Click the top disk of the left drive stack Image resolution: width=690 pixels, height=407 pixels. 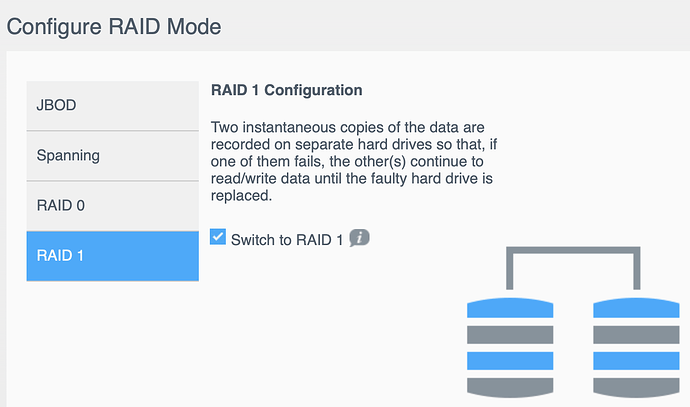point(509,308)
